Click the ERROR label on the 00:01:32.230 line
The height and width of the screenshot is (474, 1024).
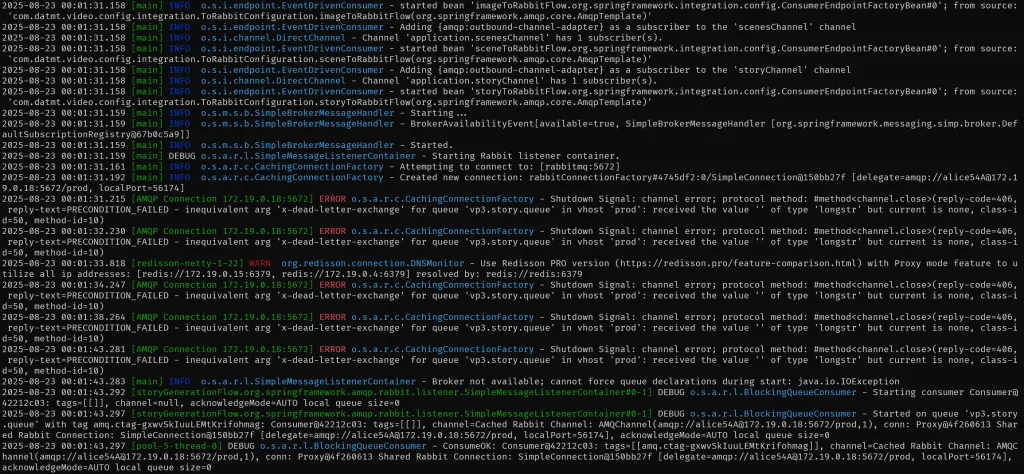pos(332,230)
